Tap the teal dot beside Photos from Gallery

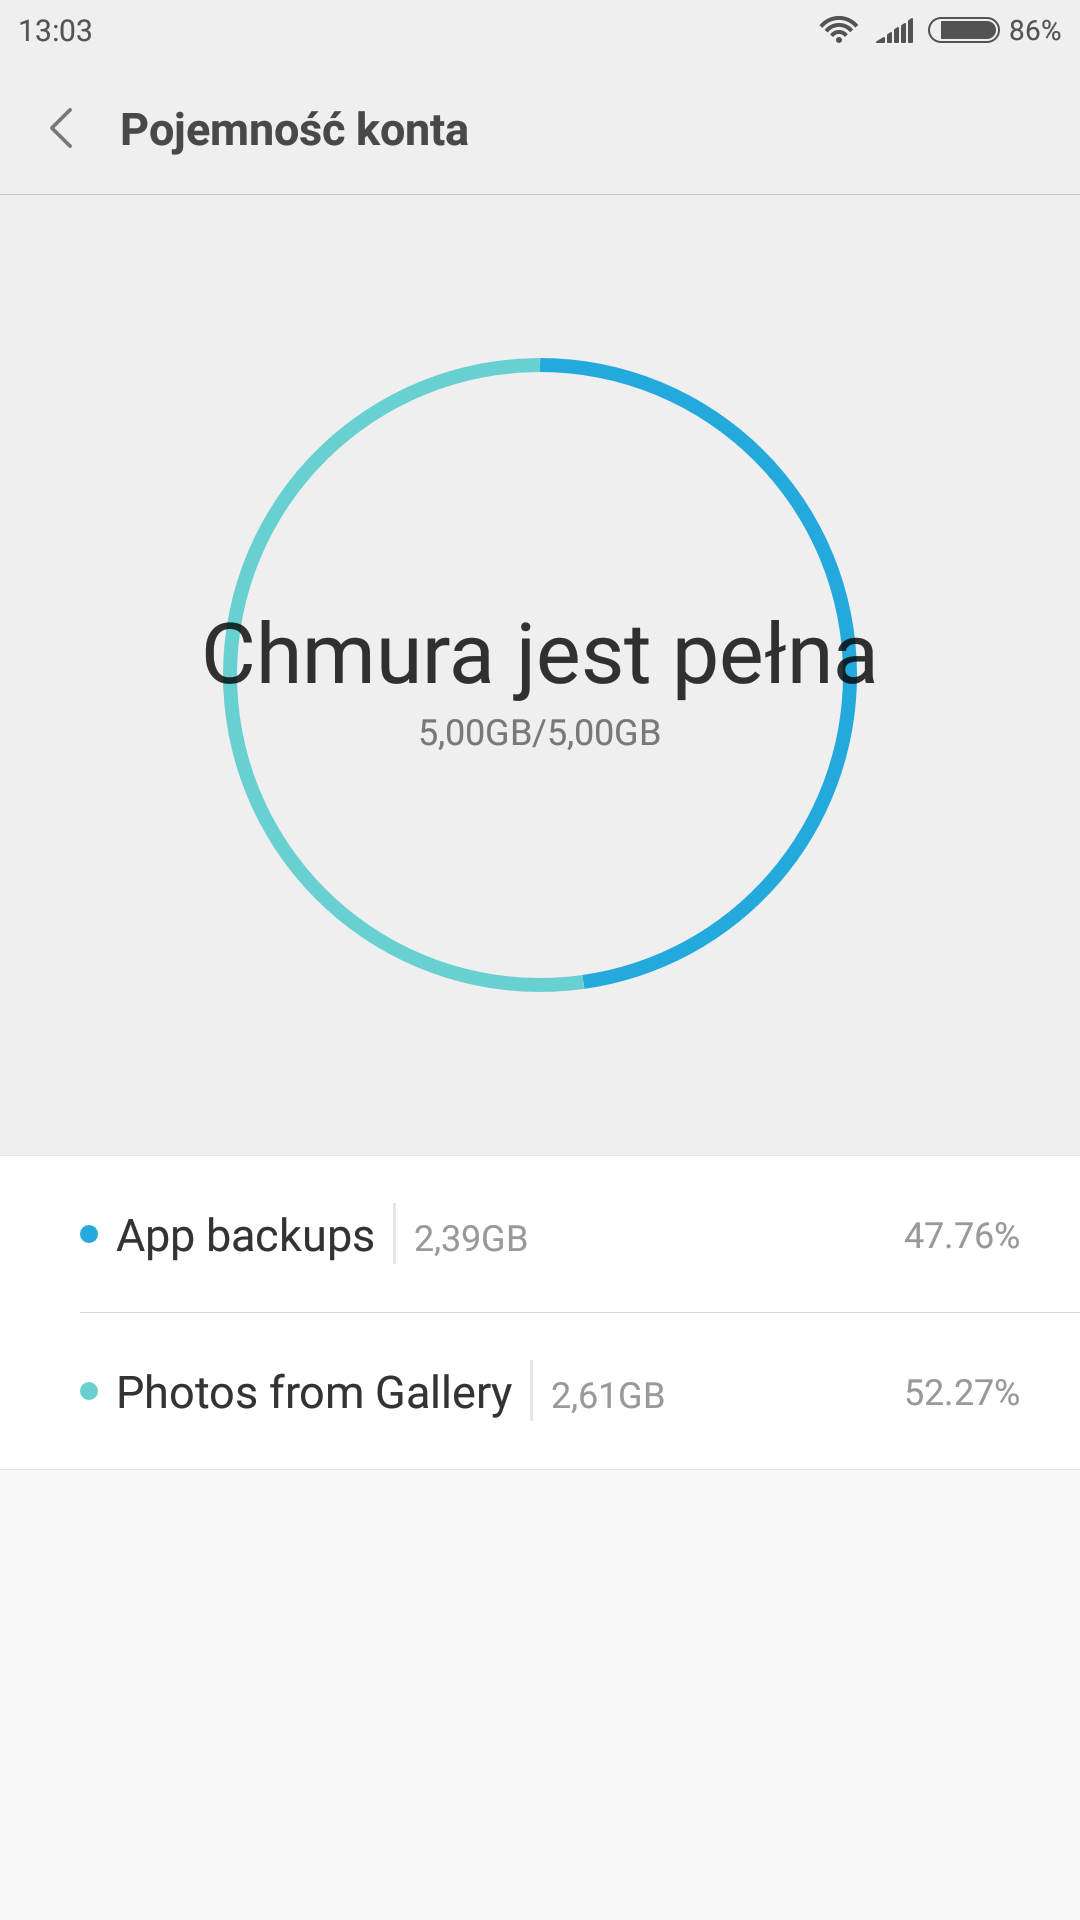pos(89,1391)
